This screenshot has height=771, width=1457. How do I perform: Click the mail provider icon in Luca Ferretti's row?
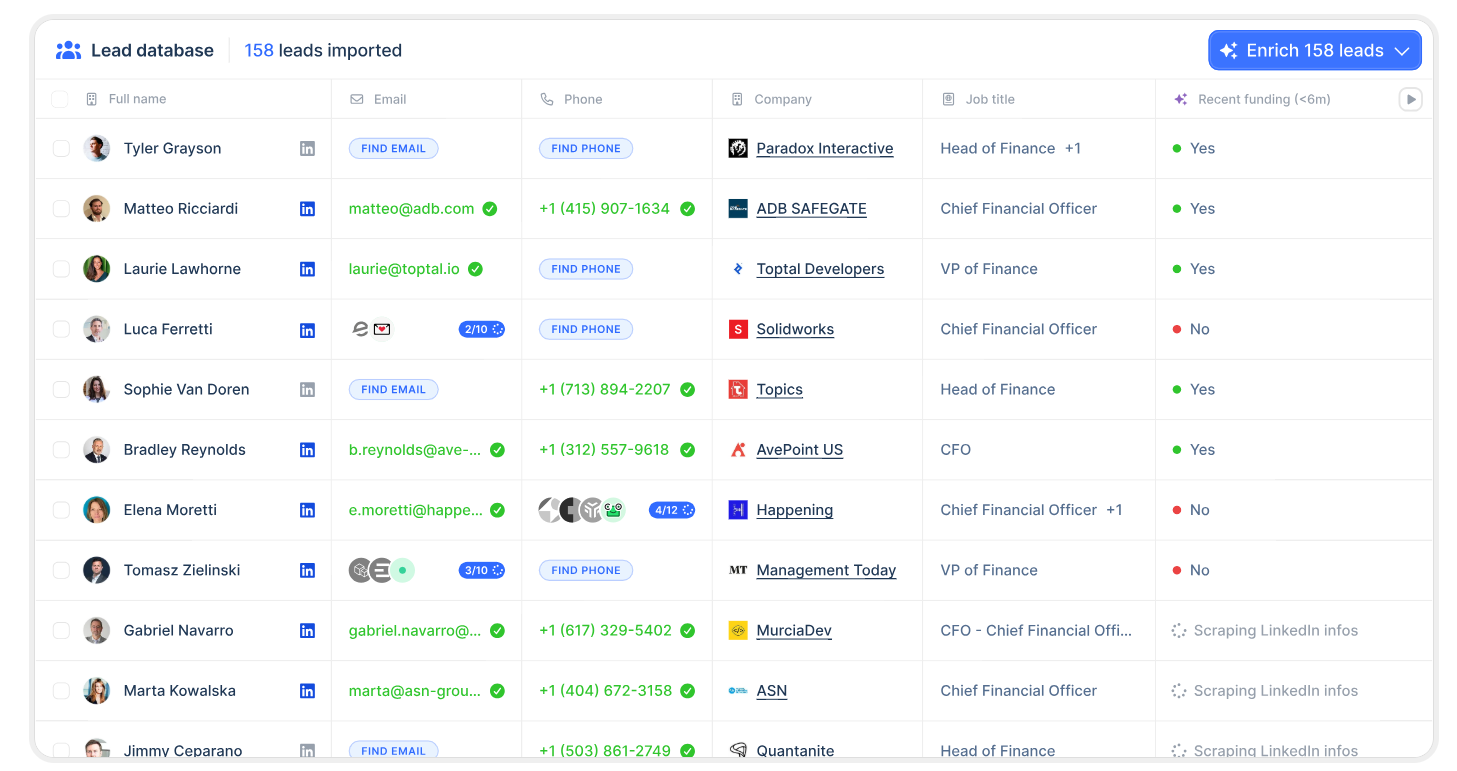(x=382, y=329)
